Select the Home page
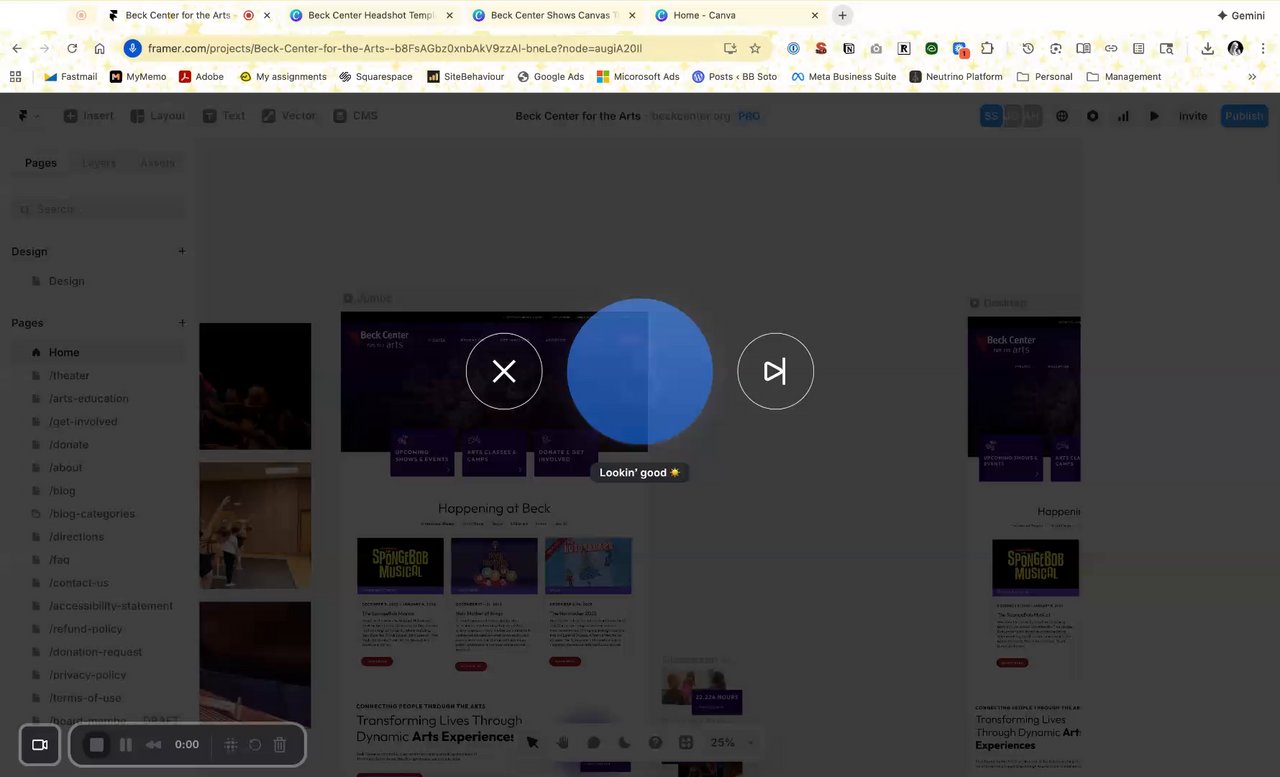Screen dimensions: 1280x777 (x=98, y=352)
